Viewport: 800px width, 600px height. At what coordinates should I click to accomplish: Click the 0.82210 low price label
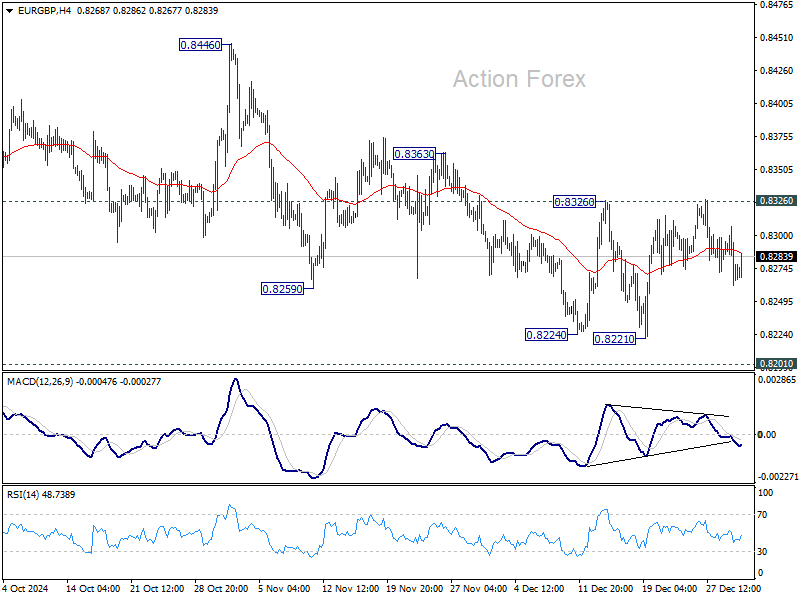pyautogui.click(x=614, y=338)
